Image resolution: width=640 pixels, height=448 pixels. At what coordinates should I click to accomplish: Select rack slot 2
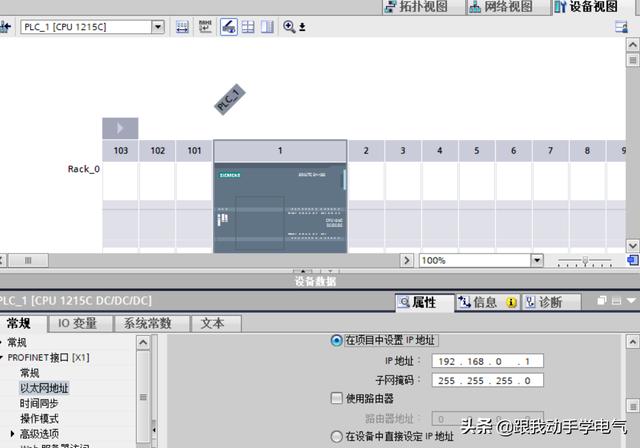click(x=366, y=151)
